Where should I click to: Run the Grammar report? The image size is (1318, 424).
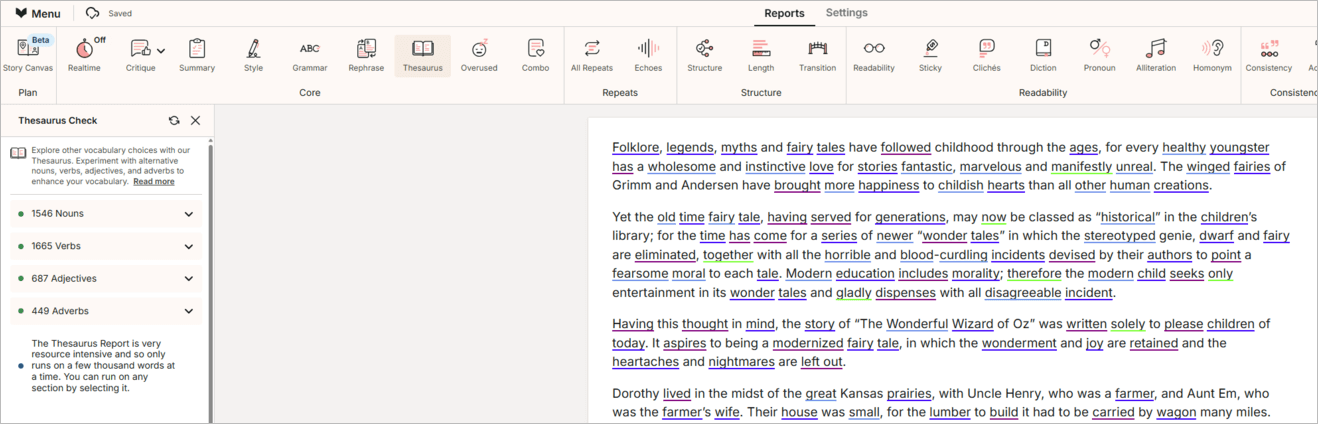tap(310, 55)
